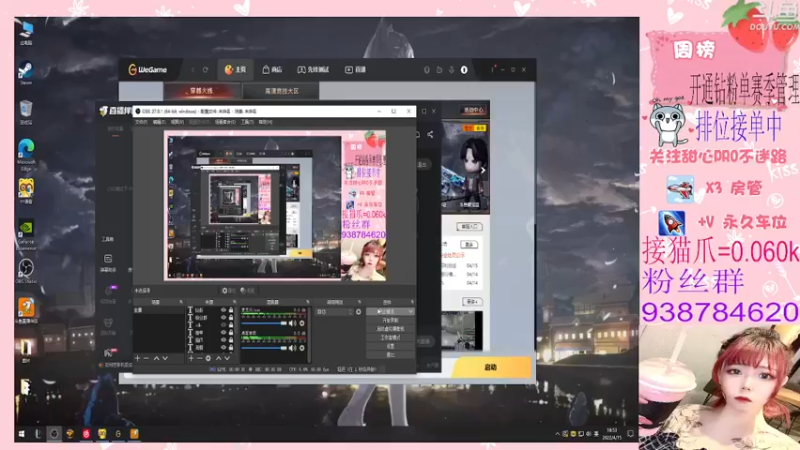The width and height of the screenshot is (800, 450).
Task: Open scene transition properties gear
Action: [x=358, y=312]
